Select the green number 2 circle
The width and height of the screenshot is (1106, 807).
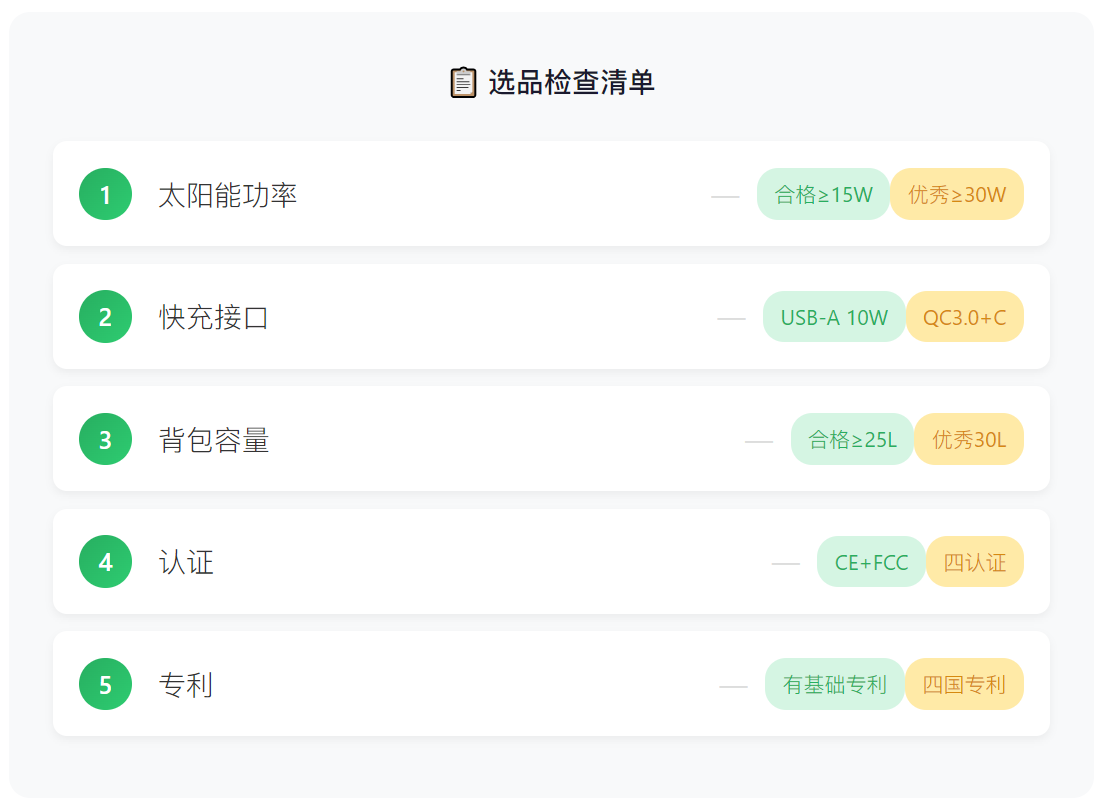pyautogui.click(x=105, y=317)
